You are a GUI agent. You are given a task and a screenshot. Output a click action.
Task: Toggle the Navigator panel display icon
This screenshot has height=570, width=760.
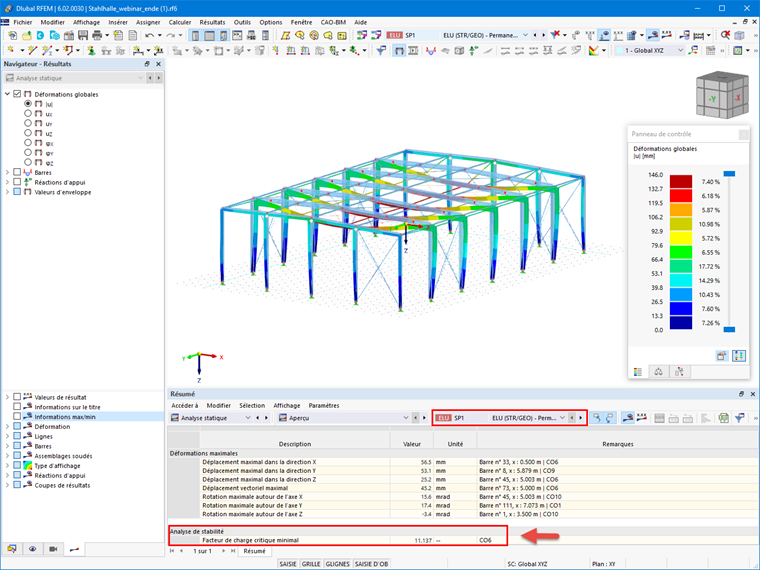pos(195,35)
